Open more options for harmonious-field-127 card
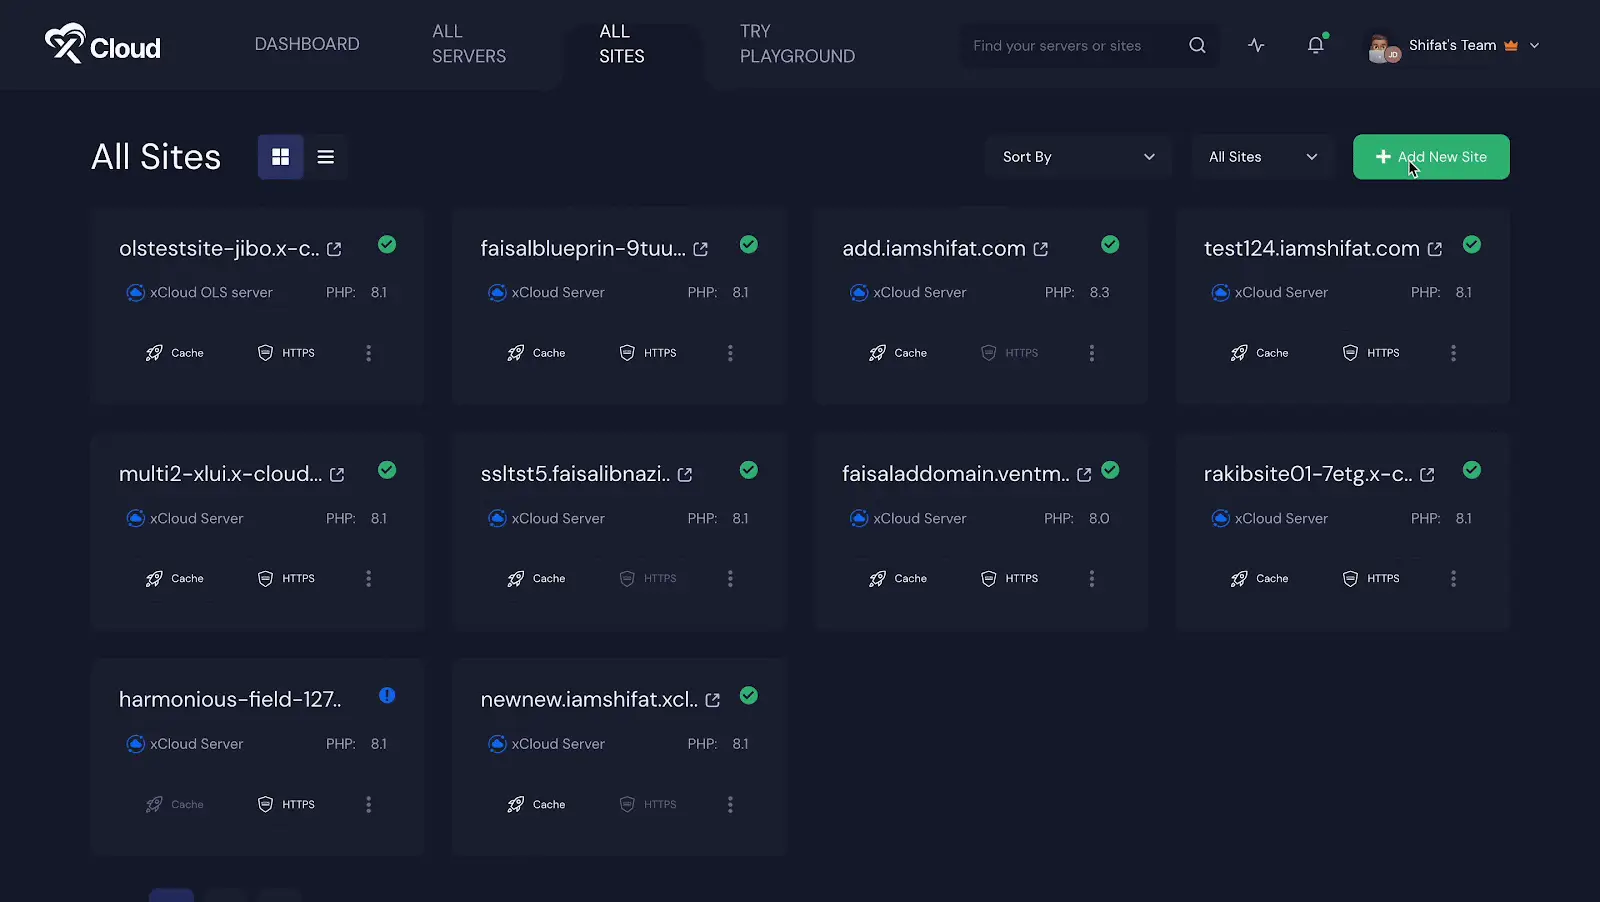 click(369, 805)
